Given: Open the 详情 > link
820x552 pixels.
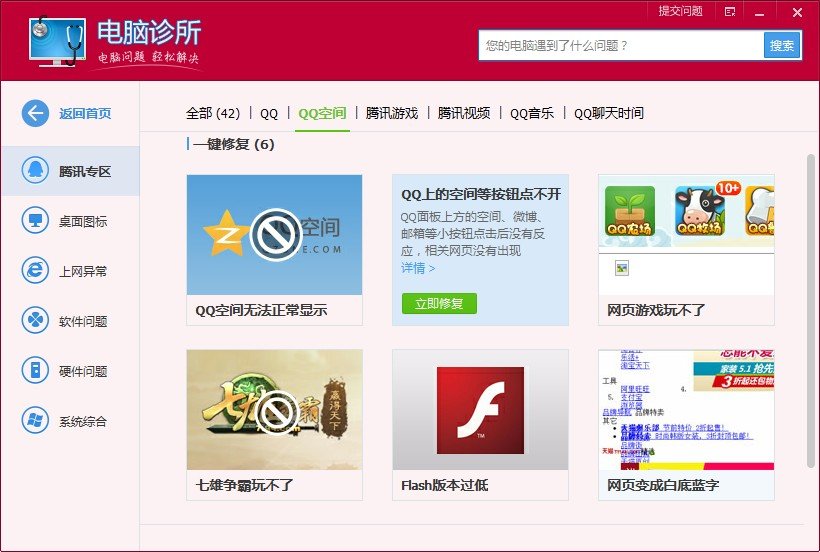Looking at the screenshot, I should click(417, 268).
